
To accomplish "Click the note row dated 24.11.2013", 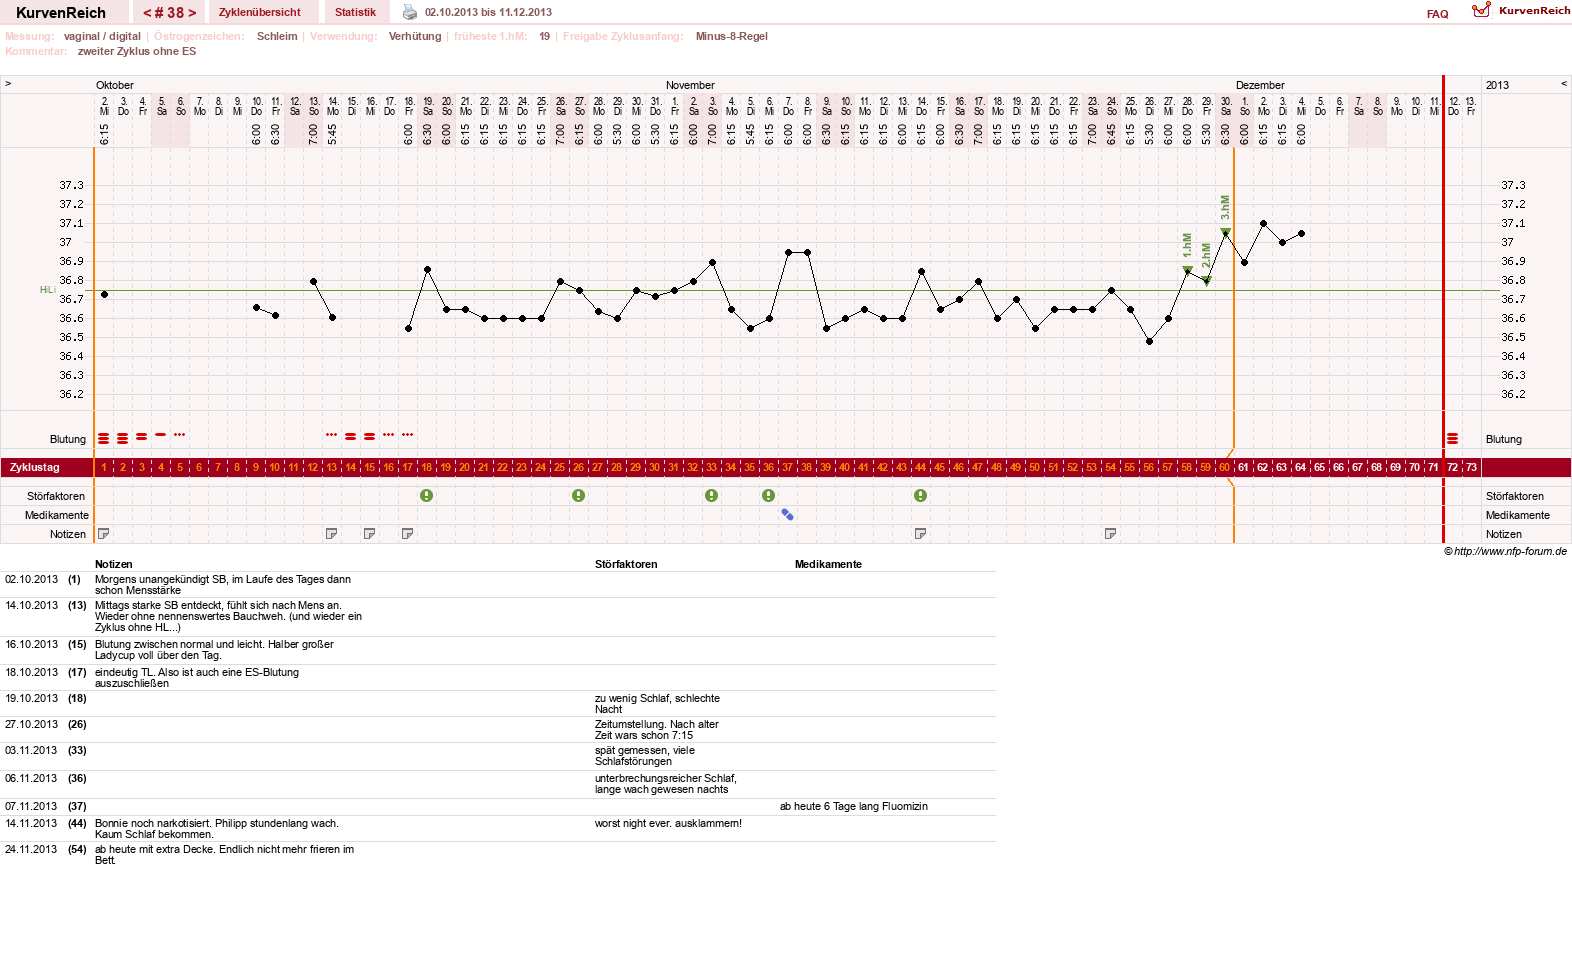I will pyautogui.click(x=498, y=855).
